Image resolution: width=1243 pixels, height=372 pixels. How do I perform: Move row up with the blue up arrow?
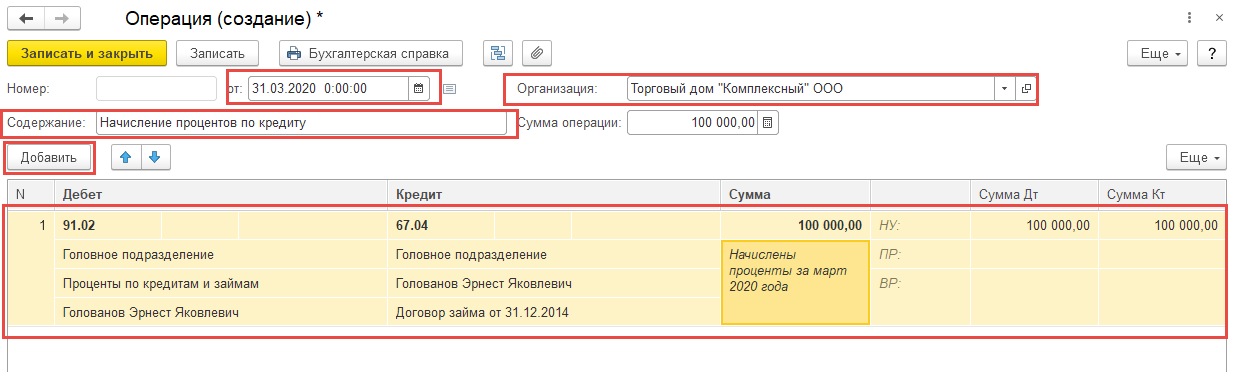click(126, 157)
